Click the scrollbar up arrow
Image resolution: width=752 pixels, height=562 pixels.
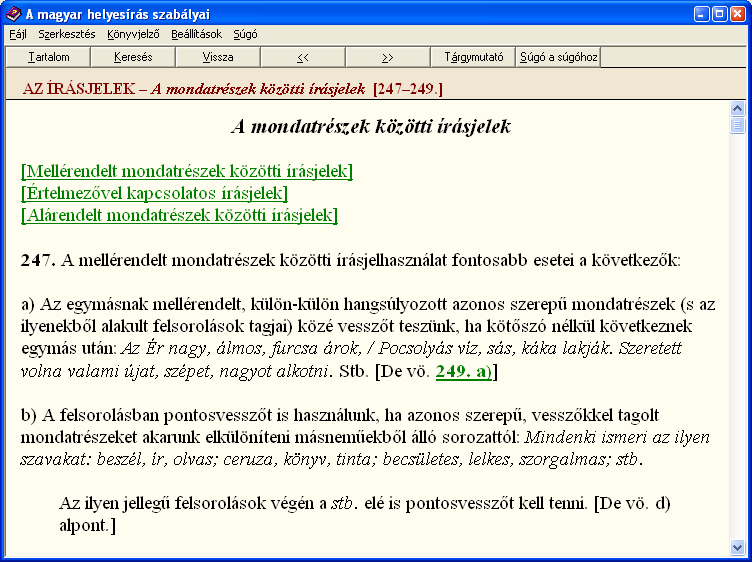click(738, 109)
